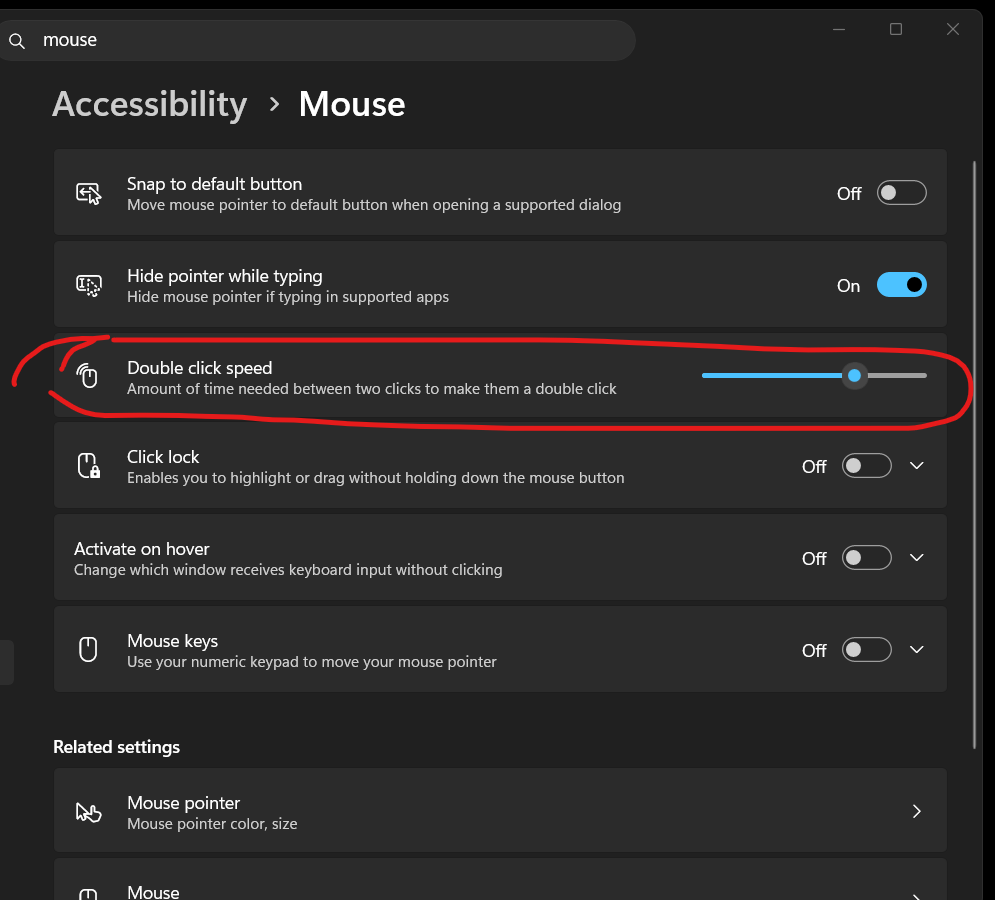Expand Mouse keys options chevron

916,650
